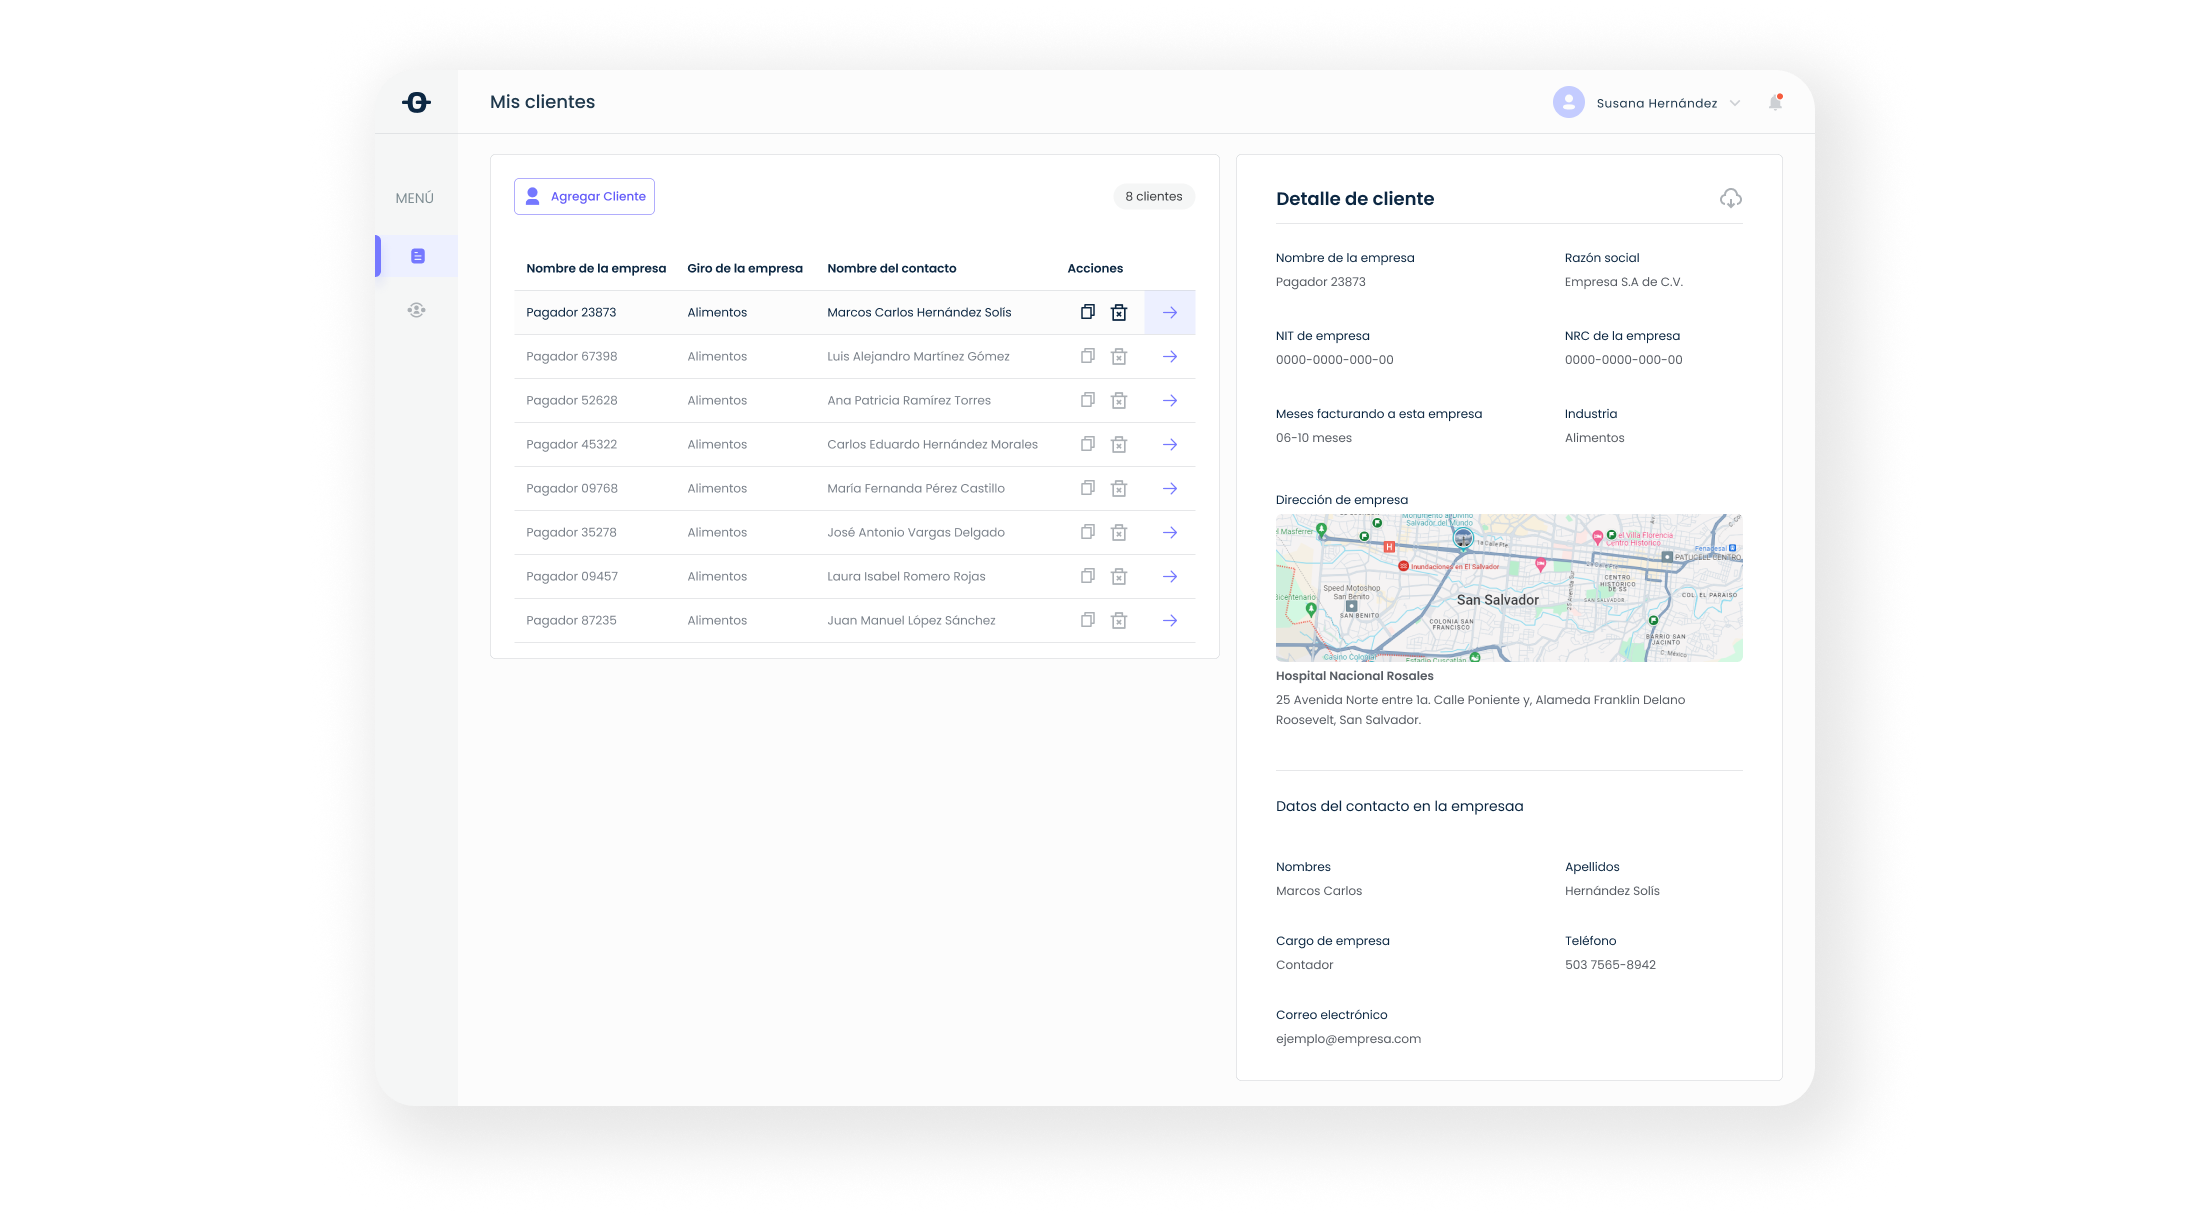Image resolution: width=2190 pixels, height=1216 pixels.
Task: Open the clients list sidebar icon
Action: [417, 256]
